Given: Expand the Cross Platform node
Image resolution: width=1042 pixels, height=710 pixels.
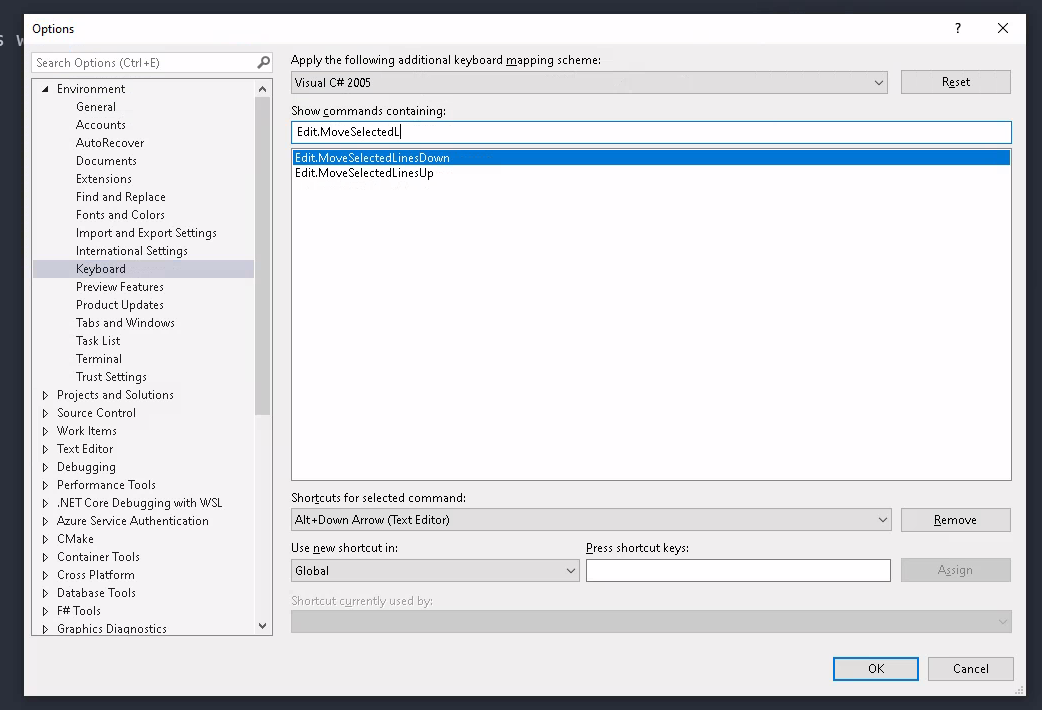Looking at the screenshot, I should tap(45, 574).
